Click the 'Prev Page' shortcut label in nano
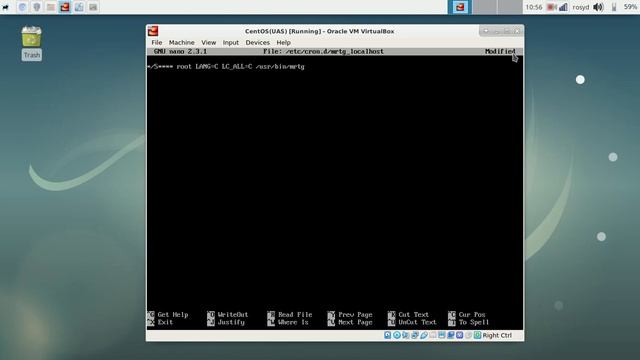This screenshot has width=640, height=360. tap(355, 315)
